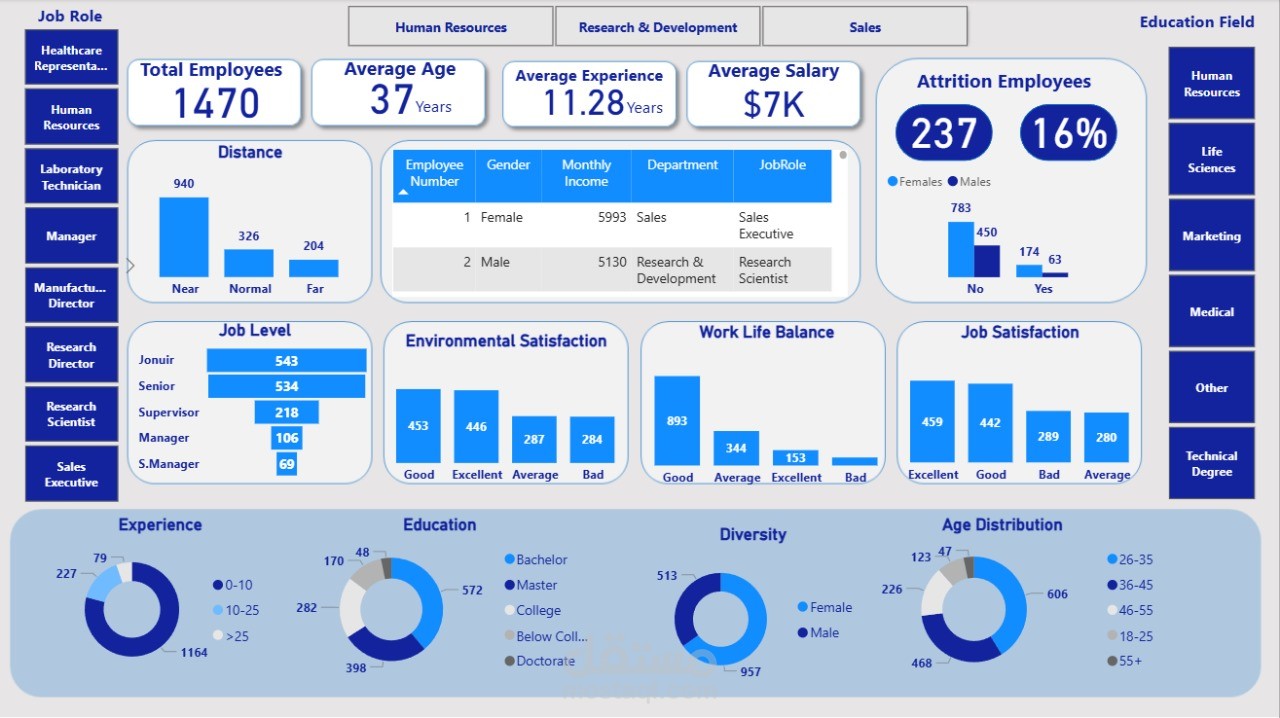This screenshot has width=1280, height=718.
Task: Expand arrow beside the Distance chart
Action: pyautogui.click(x=130, y=266)
